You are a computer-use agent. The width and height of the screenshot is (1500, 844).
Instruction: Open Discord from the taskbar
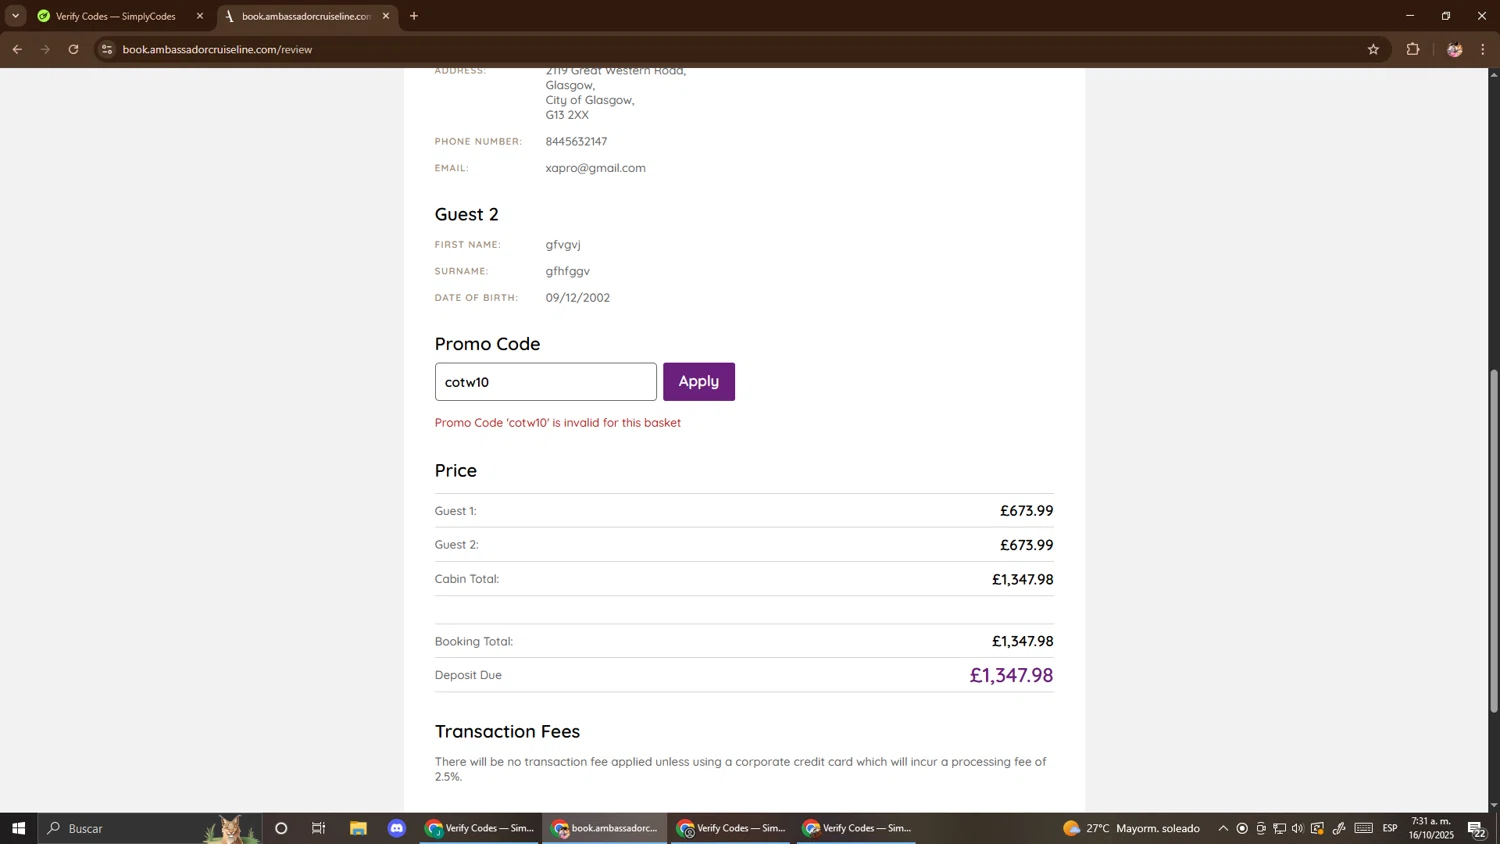397,828
